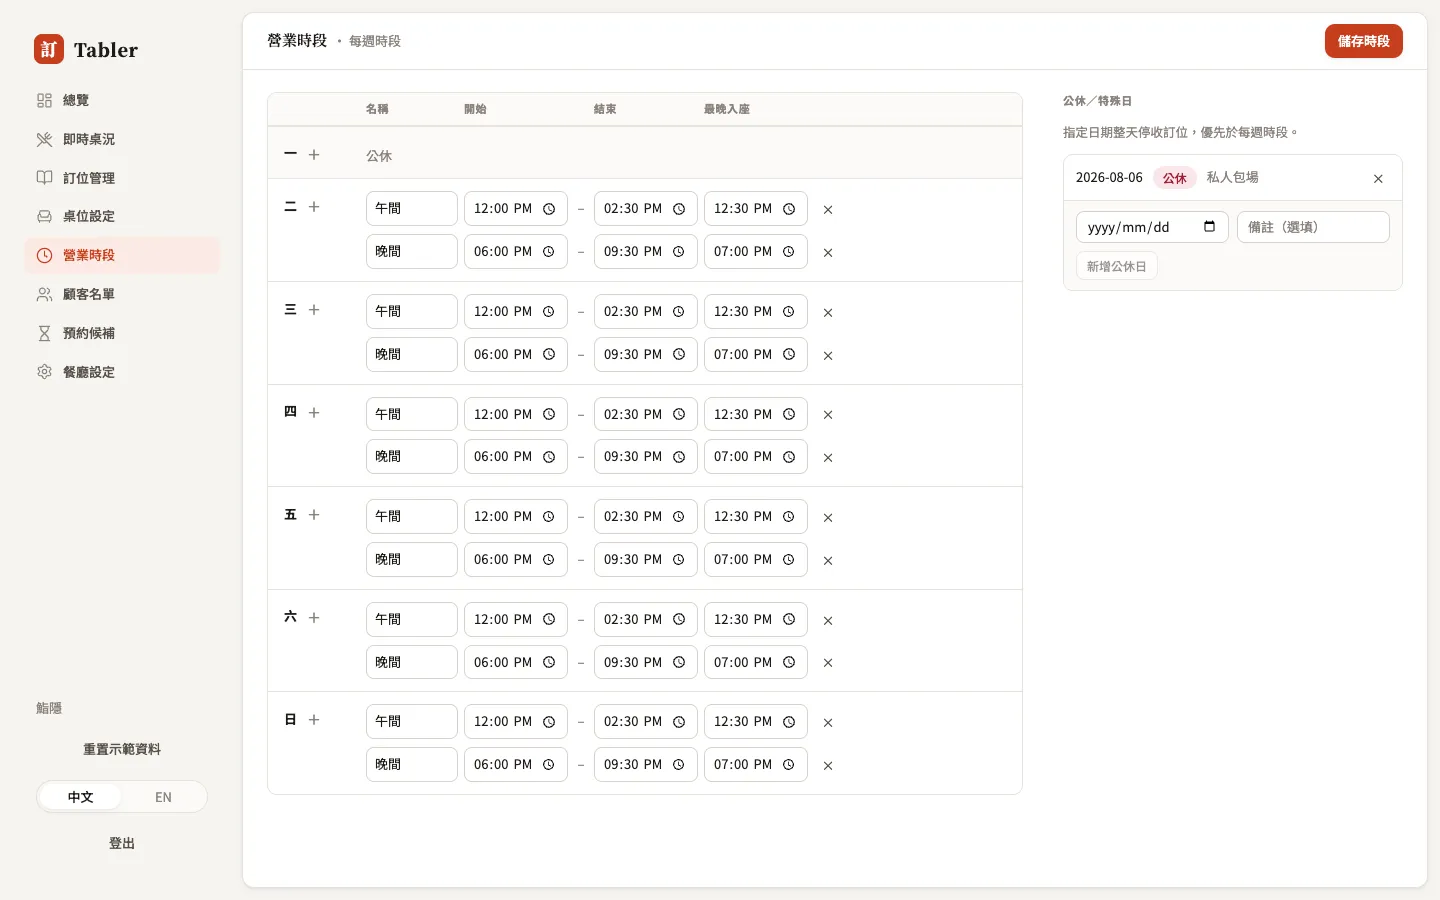Select 營業時段 in the sidebar

(x=122, y=255)
